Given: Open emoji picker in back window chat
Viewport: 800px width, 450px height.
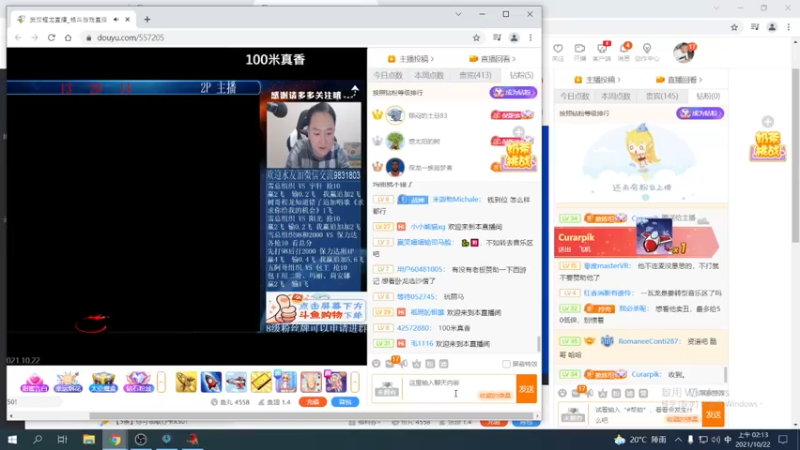Looking at the screenshot, I should pyautogui.click(x=562, y=393).
